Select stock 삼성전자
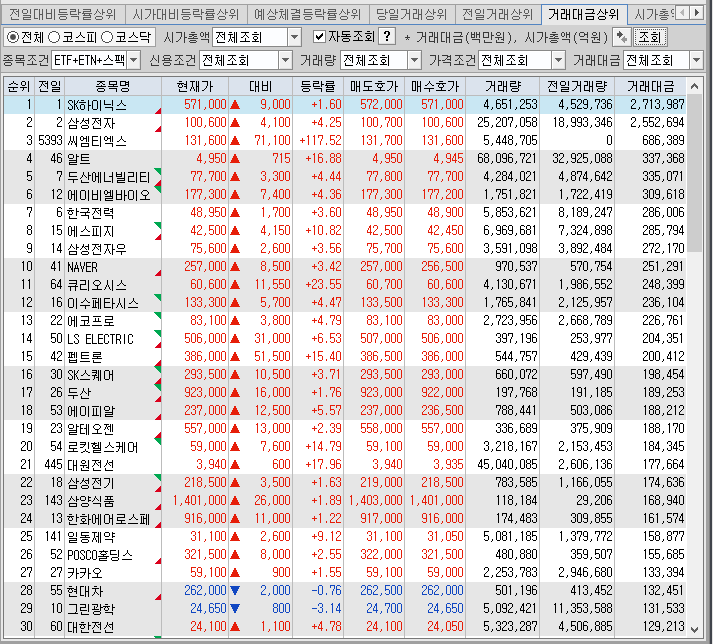This screenshot has height=644, width=713. tap(91, 123)
